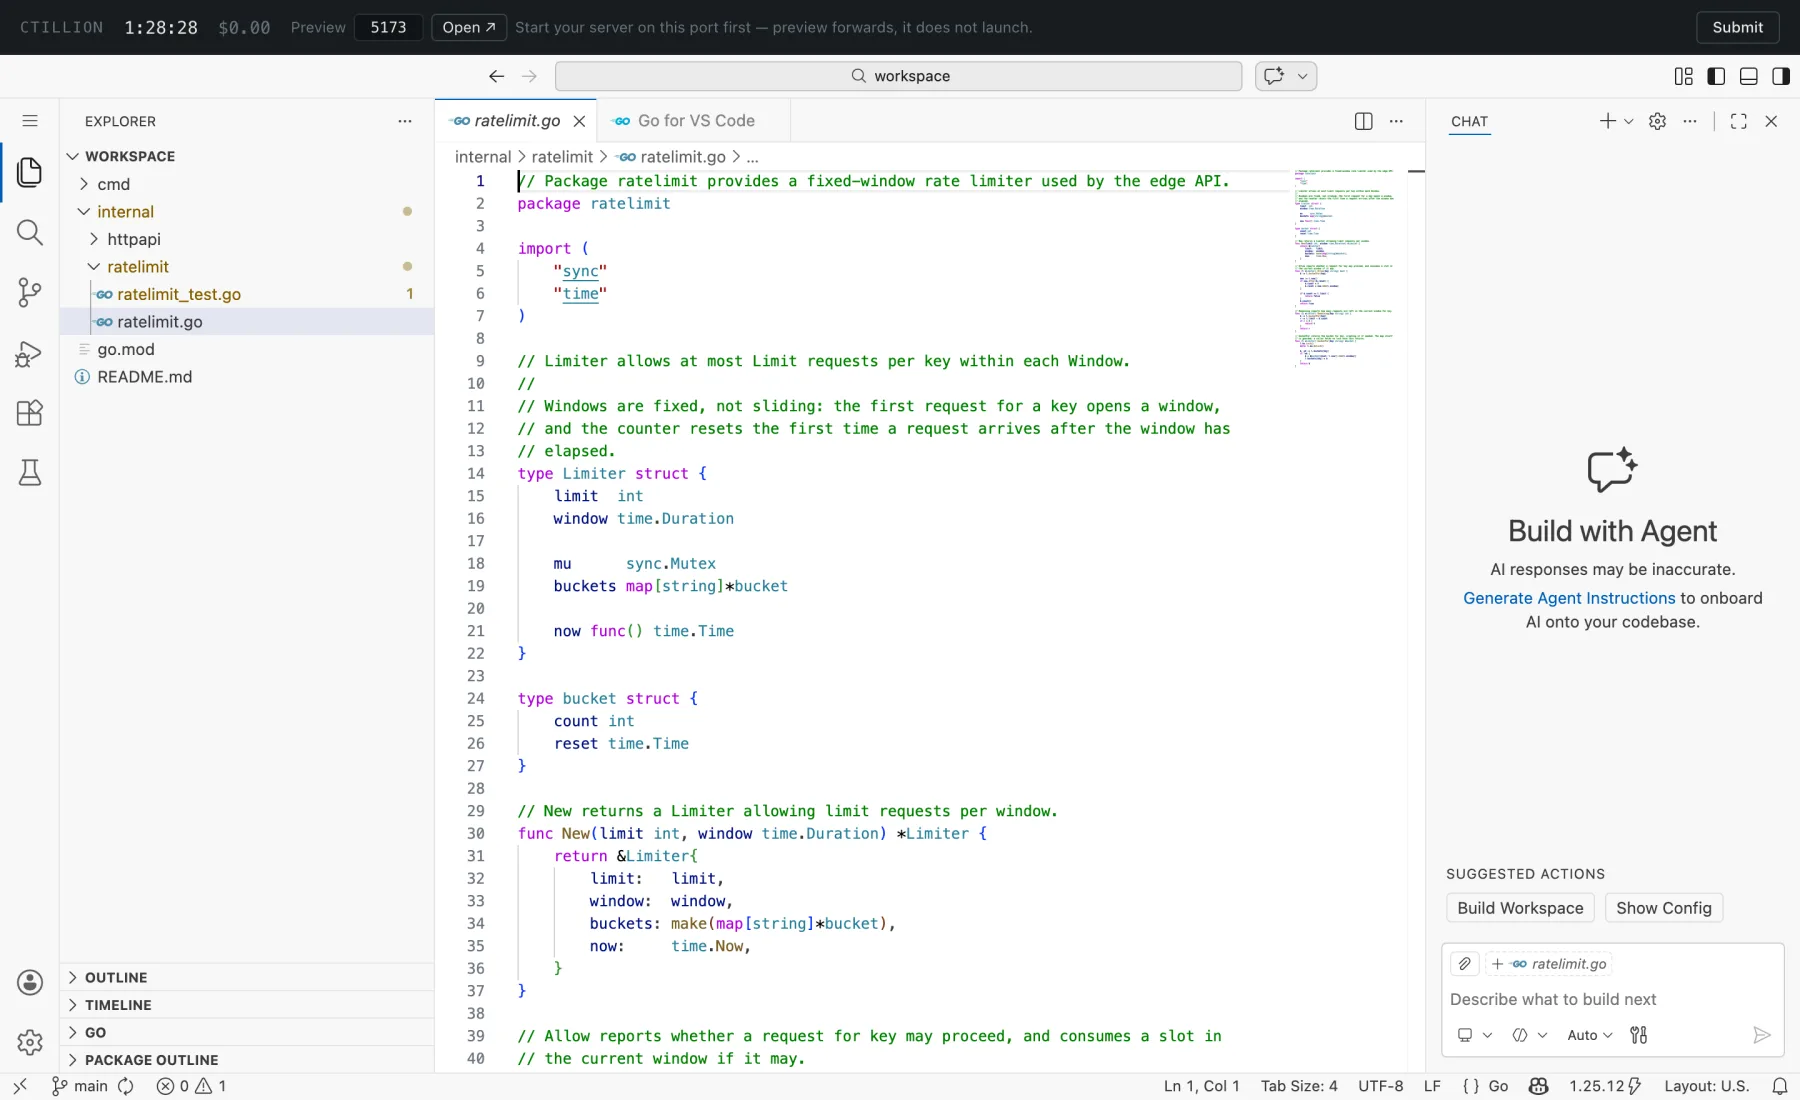This screenshot has width=1800, height=1100.
Task: Click Build Workspace suggested action
Action: [x=1520, y=908]
